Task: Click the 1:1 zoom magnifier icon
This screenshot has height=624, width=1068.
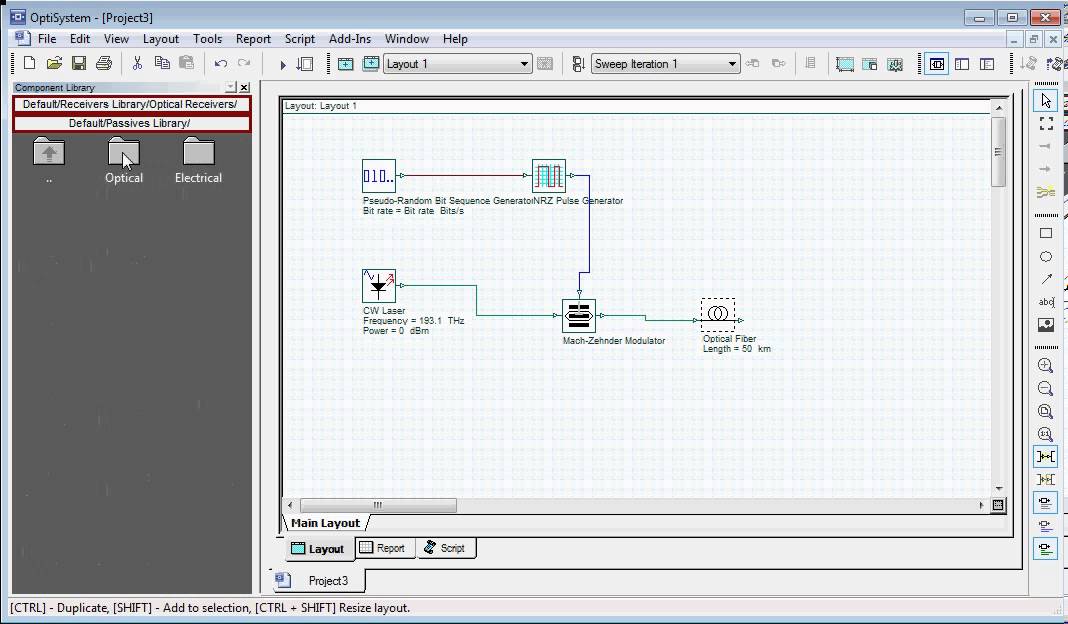Action: [1046, 434]
